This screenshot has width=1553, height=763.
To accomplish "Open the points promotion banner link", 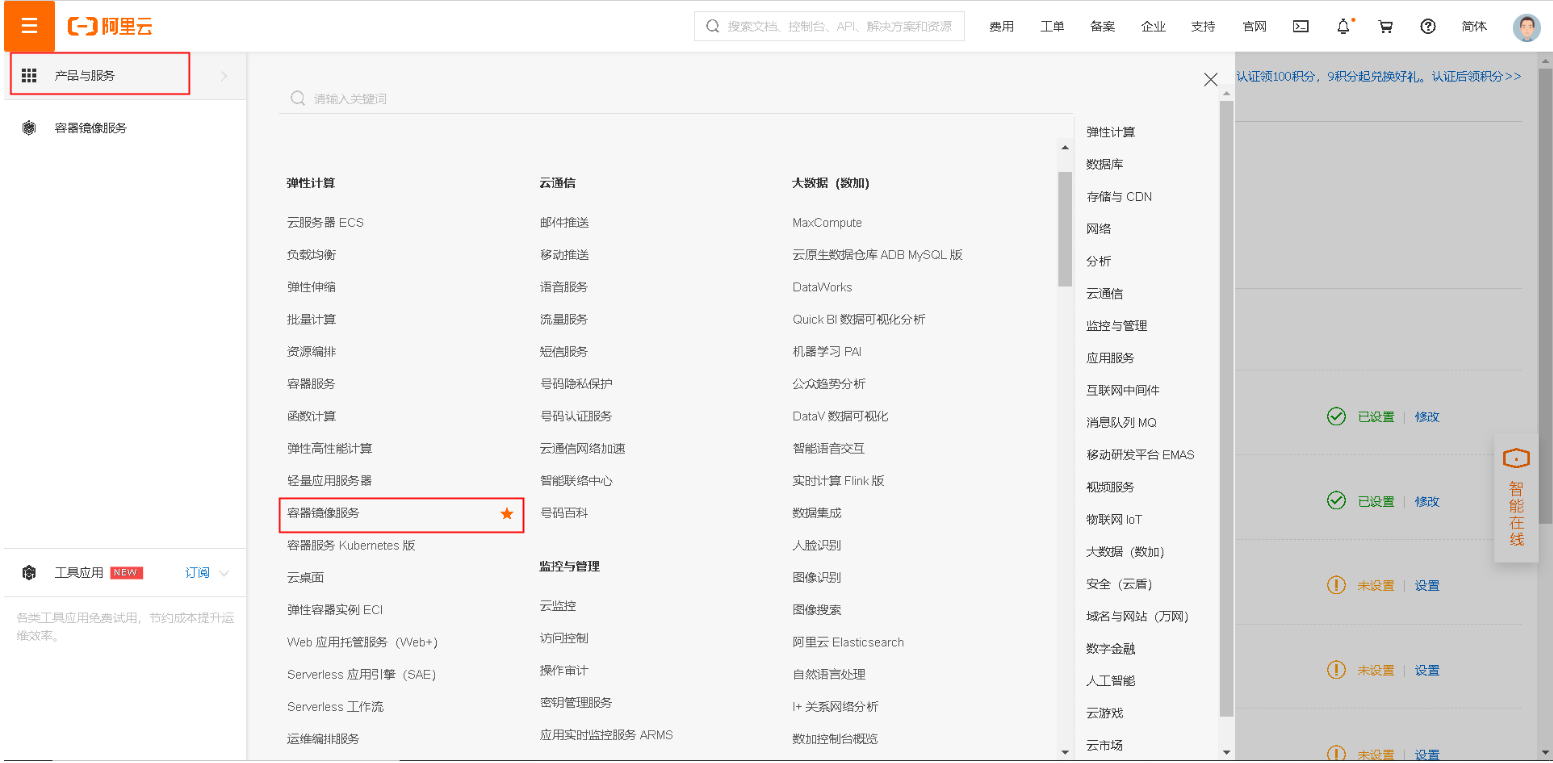I will [x=1379, y=76].
